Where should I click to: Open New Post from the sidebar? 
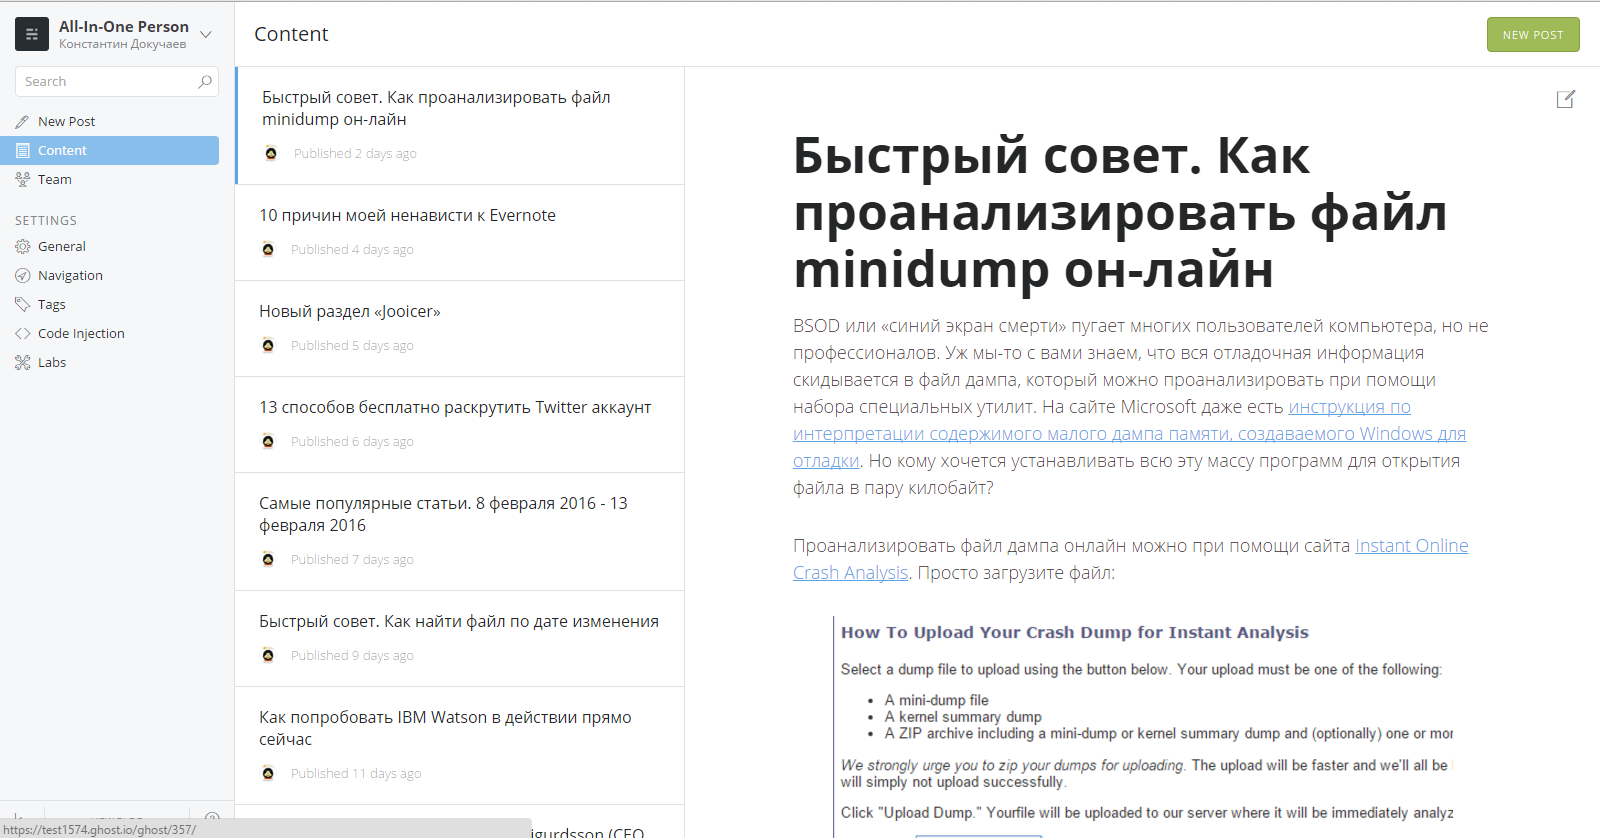[x=66, y=122]
